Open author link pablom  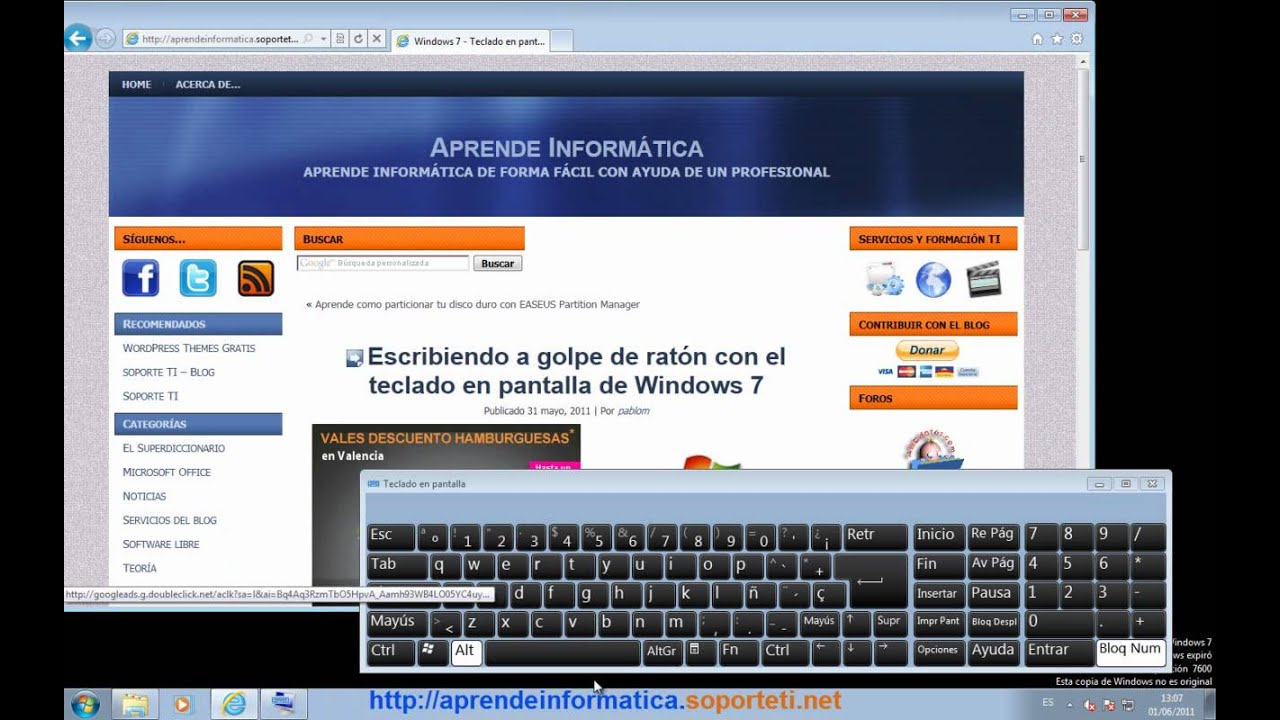(x=633, y=411)
